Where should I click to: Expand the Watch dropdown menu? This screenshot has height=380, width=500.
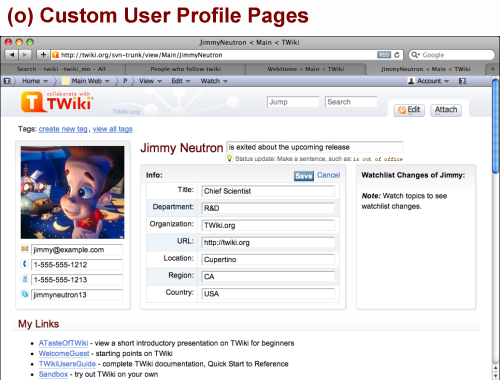214,81
